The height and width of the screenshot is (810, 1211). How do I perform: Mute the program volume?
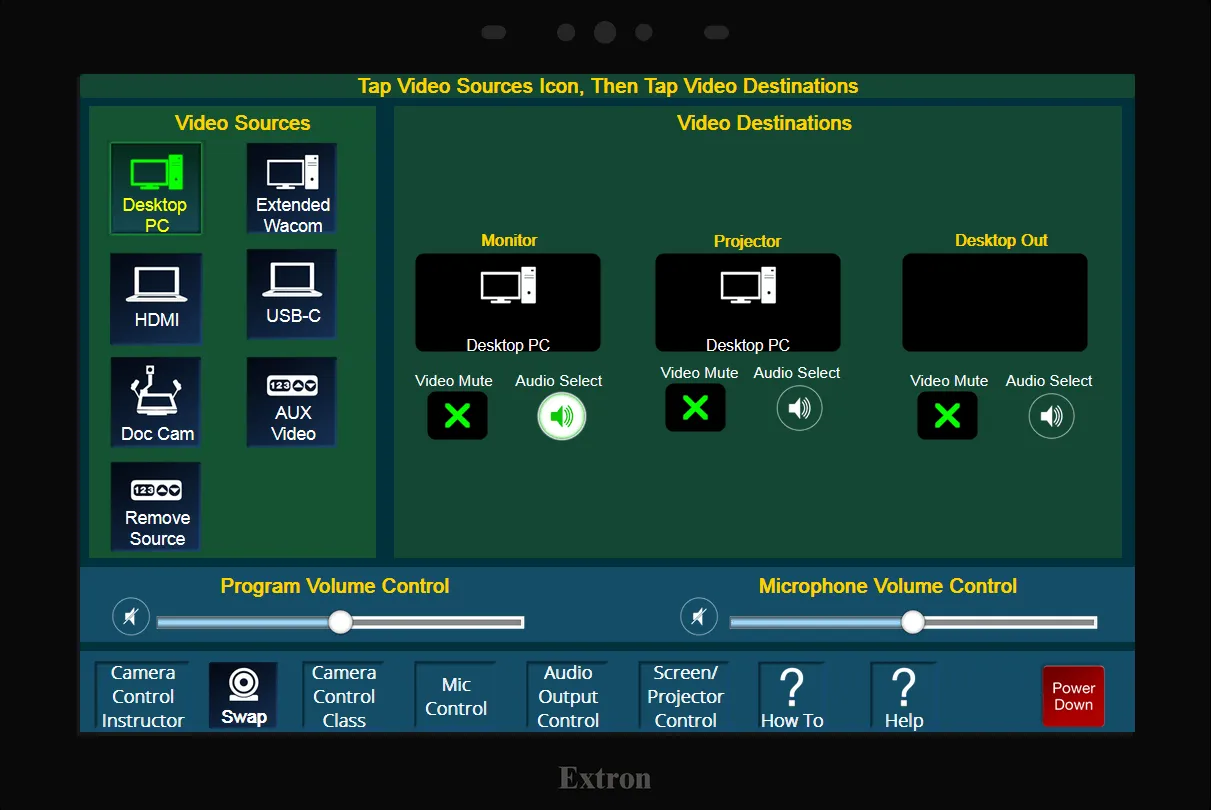click(x=131, y=616)
